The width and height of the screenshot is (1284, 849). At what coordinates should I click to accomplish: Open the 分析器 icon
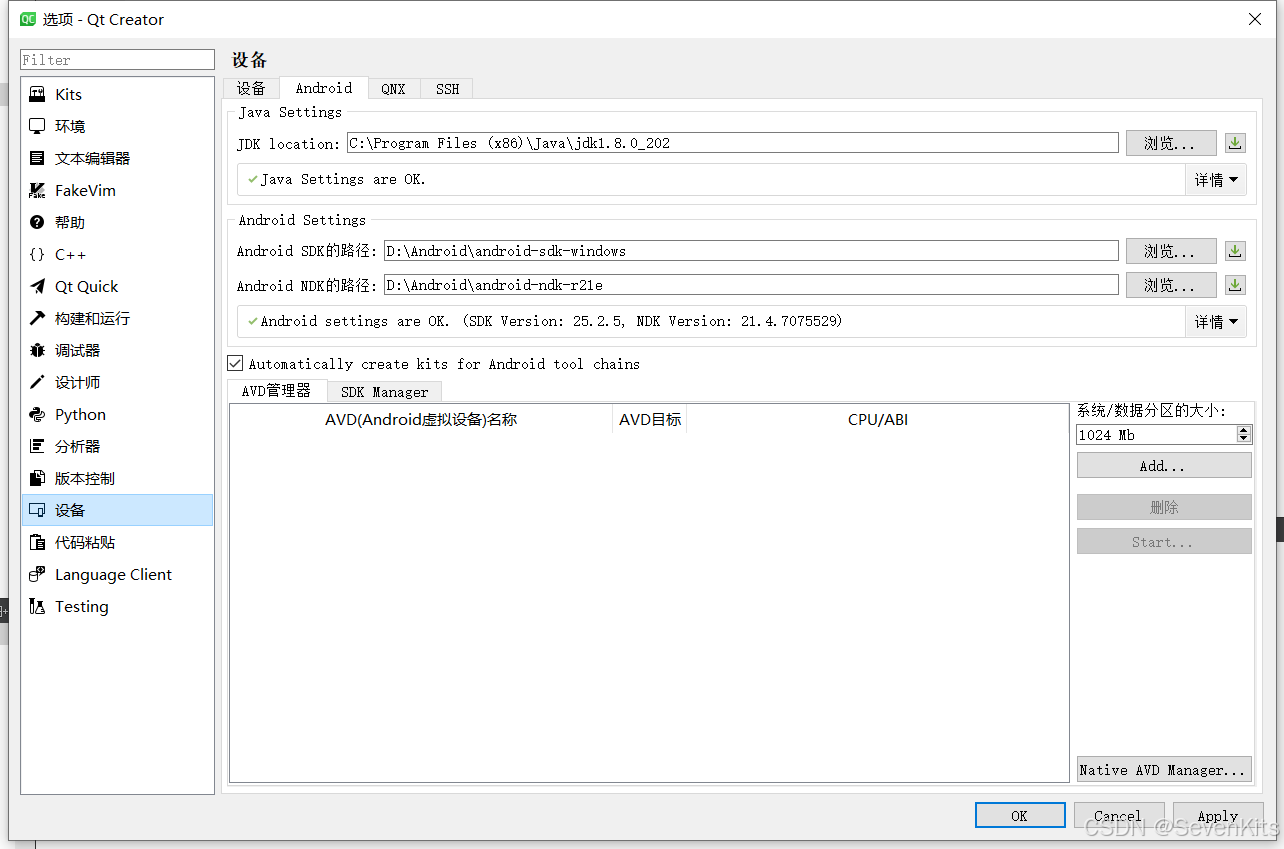pos(37,446)
